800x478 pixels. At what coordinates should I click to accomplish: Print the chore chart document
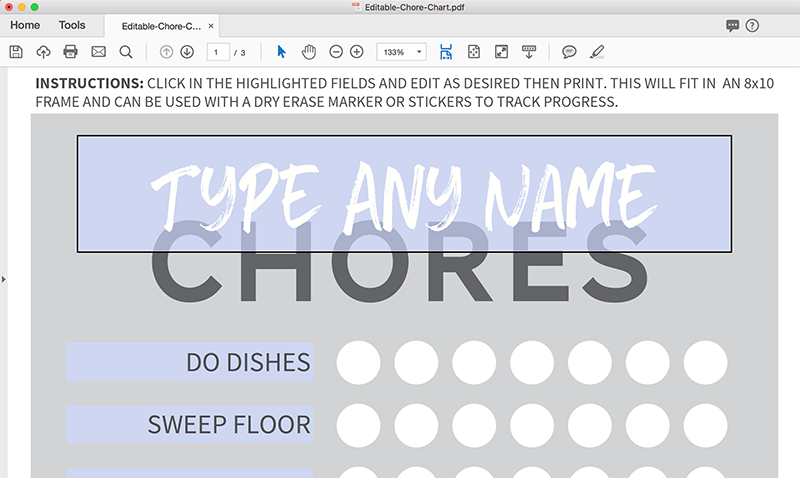coord(70,52)
